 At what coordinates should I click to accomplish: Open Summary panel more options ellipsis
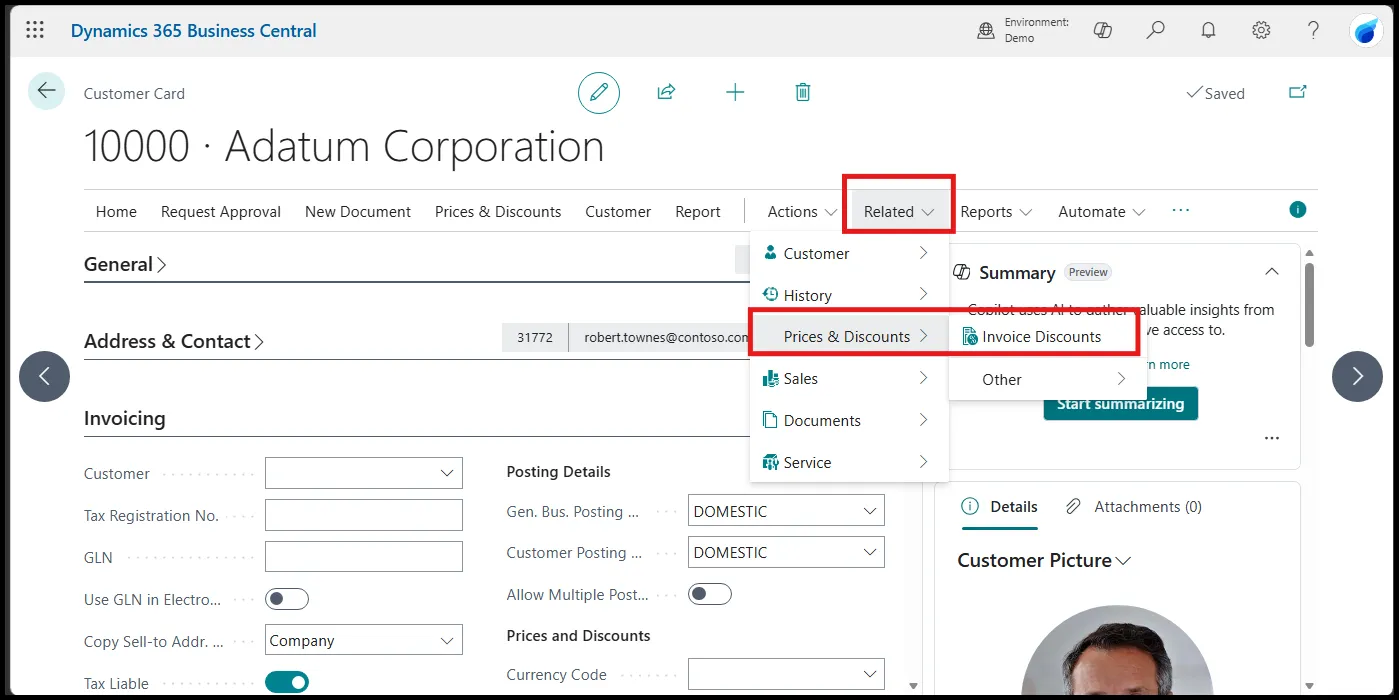tap(1271, 438)
